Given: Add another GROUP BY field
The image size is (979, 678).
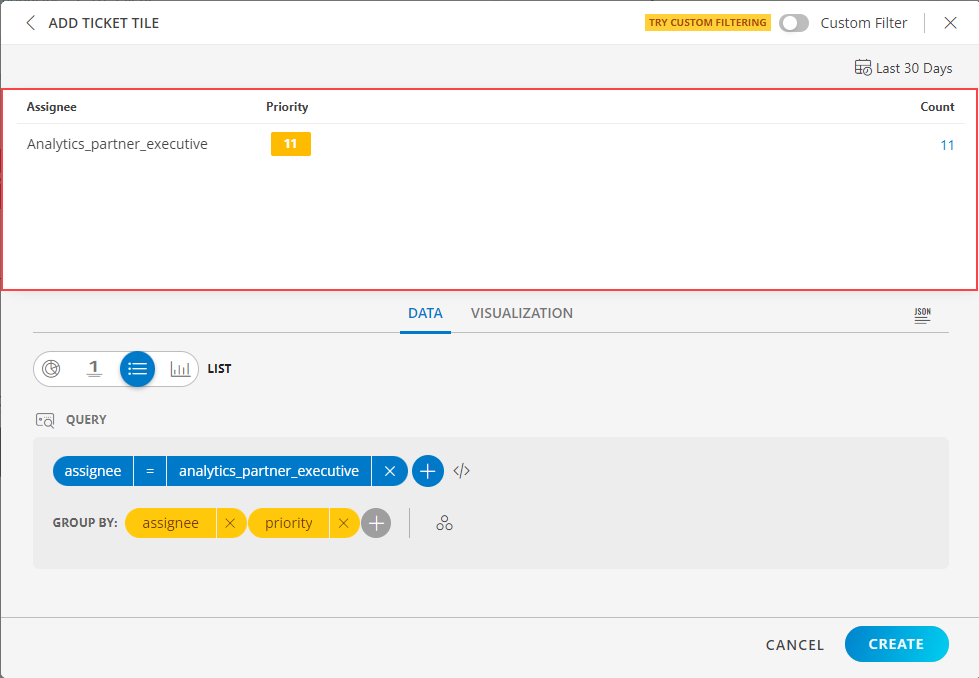Looking at the screenshot, I should click(376, 522).
